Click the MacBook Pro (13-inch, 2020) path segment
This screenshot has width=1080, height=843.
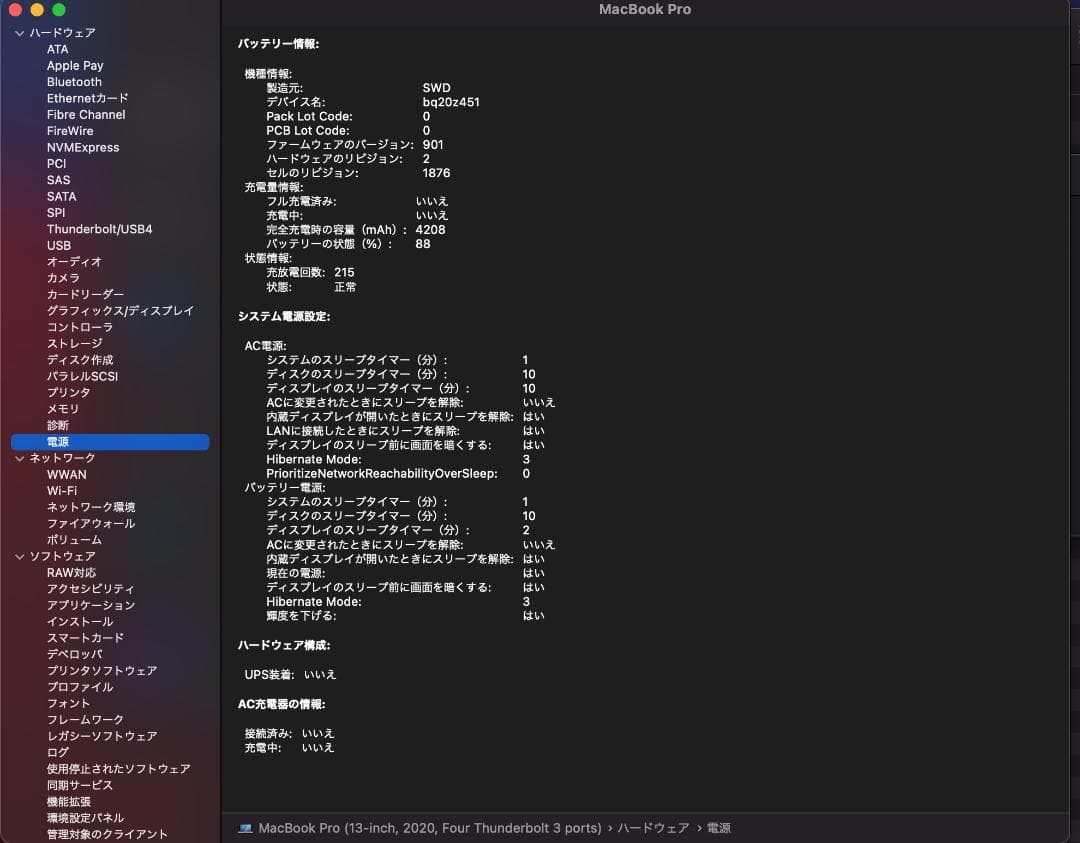pos(430,828)
